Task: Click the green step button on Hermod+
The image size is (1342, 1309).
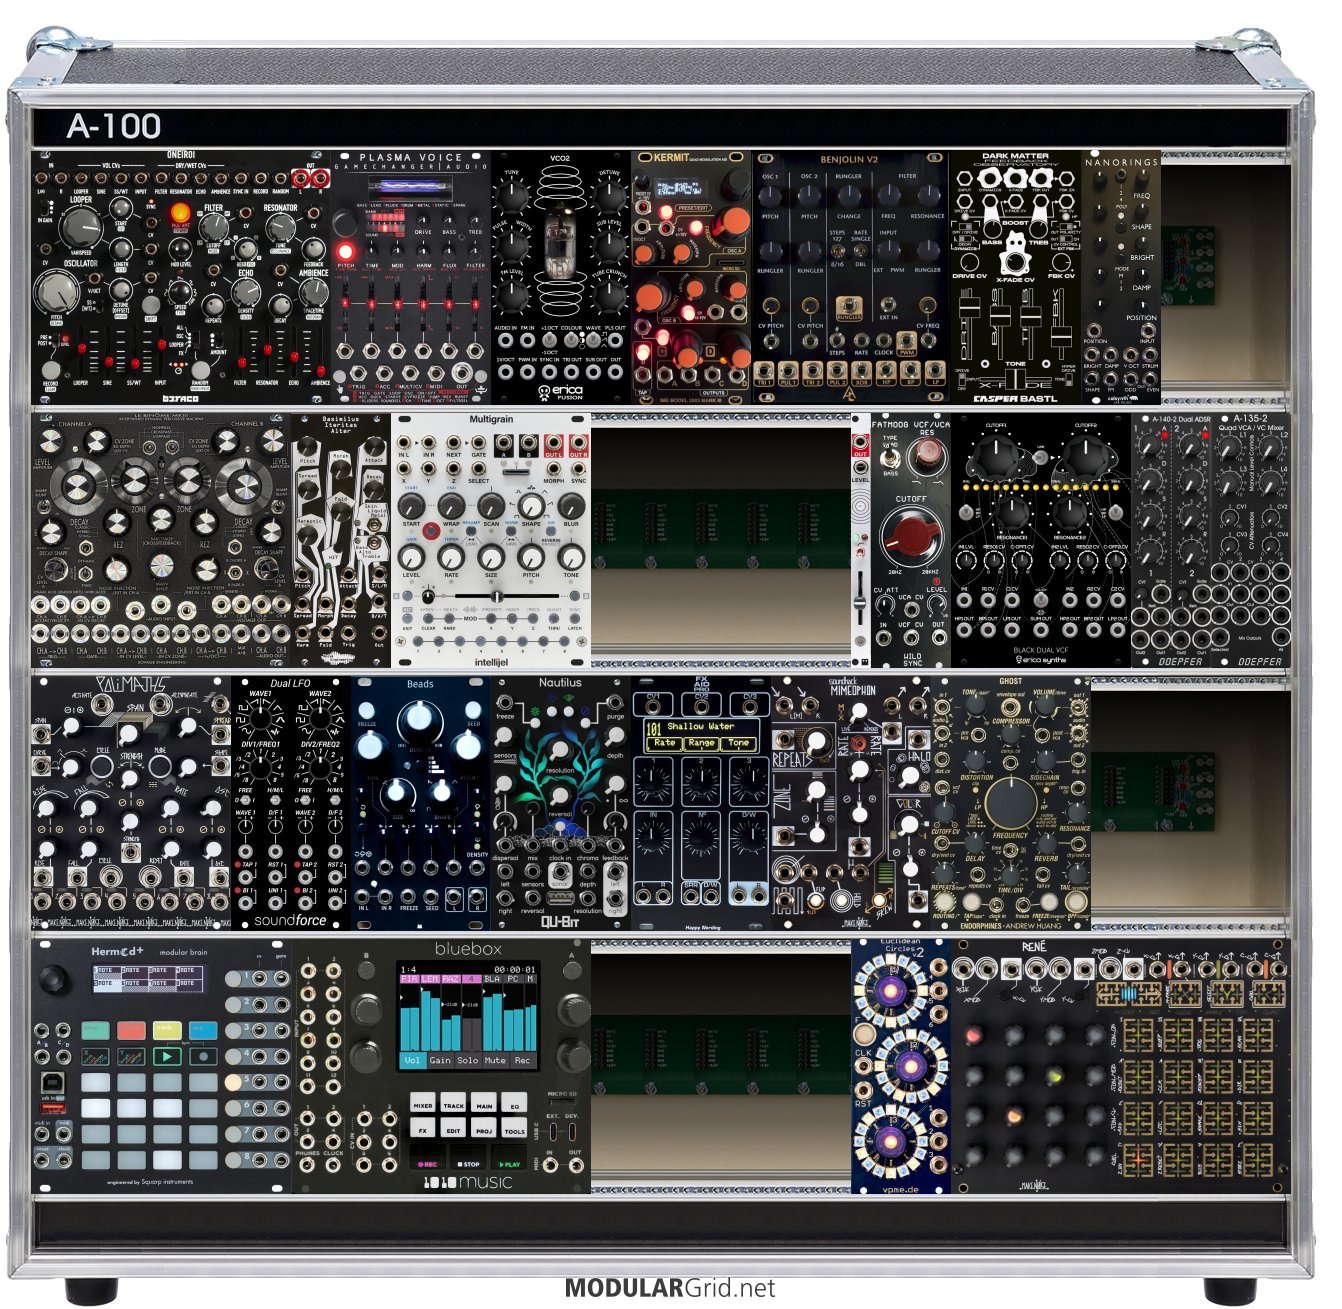Action: coord(96,1029)
